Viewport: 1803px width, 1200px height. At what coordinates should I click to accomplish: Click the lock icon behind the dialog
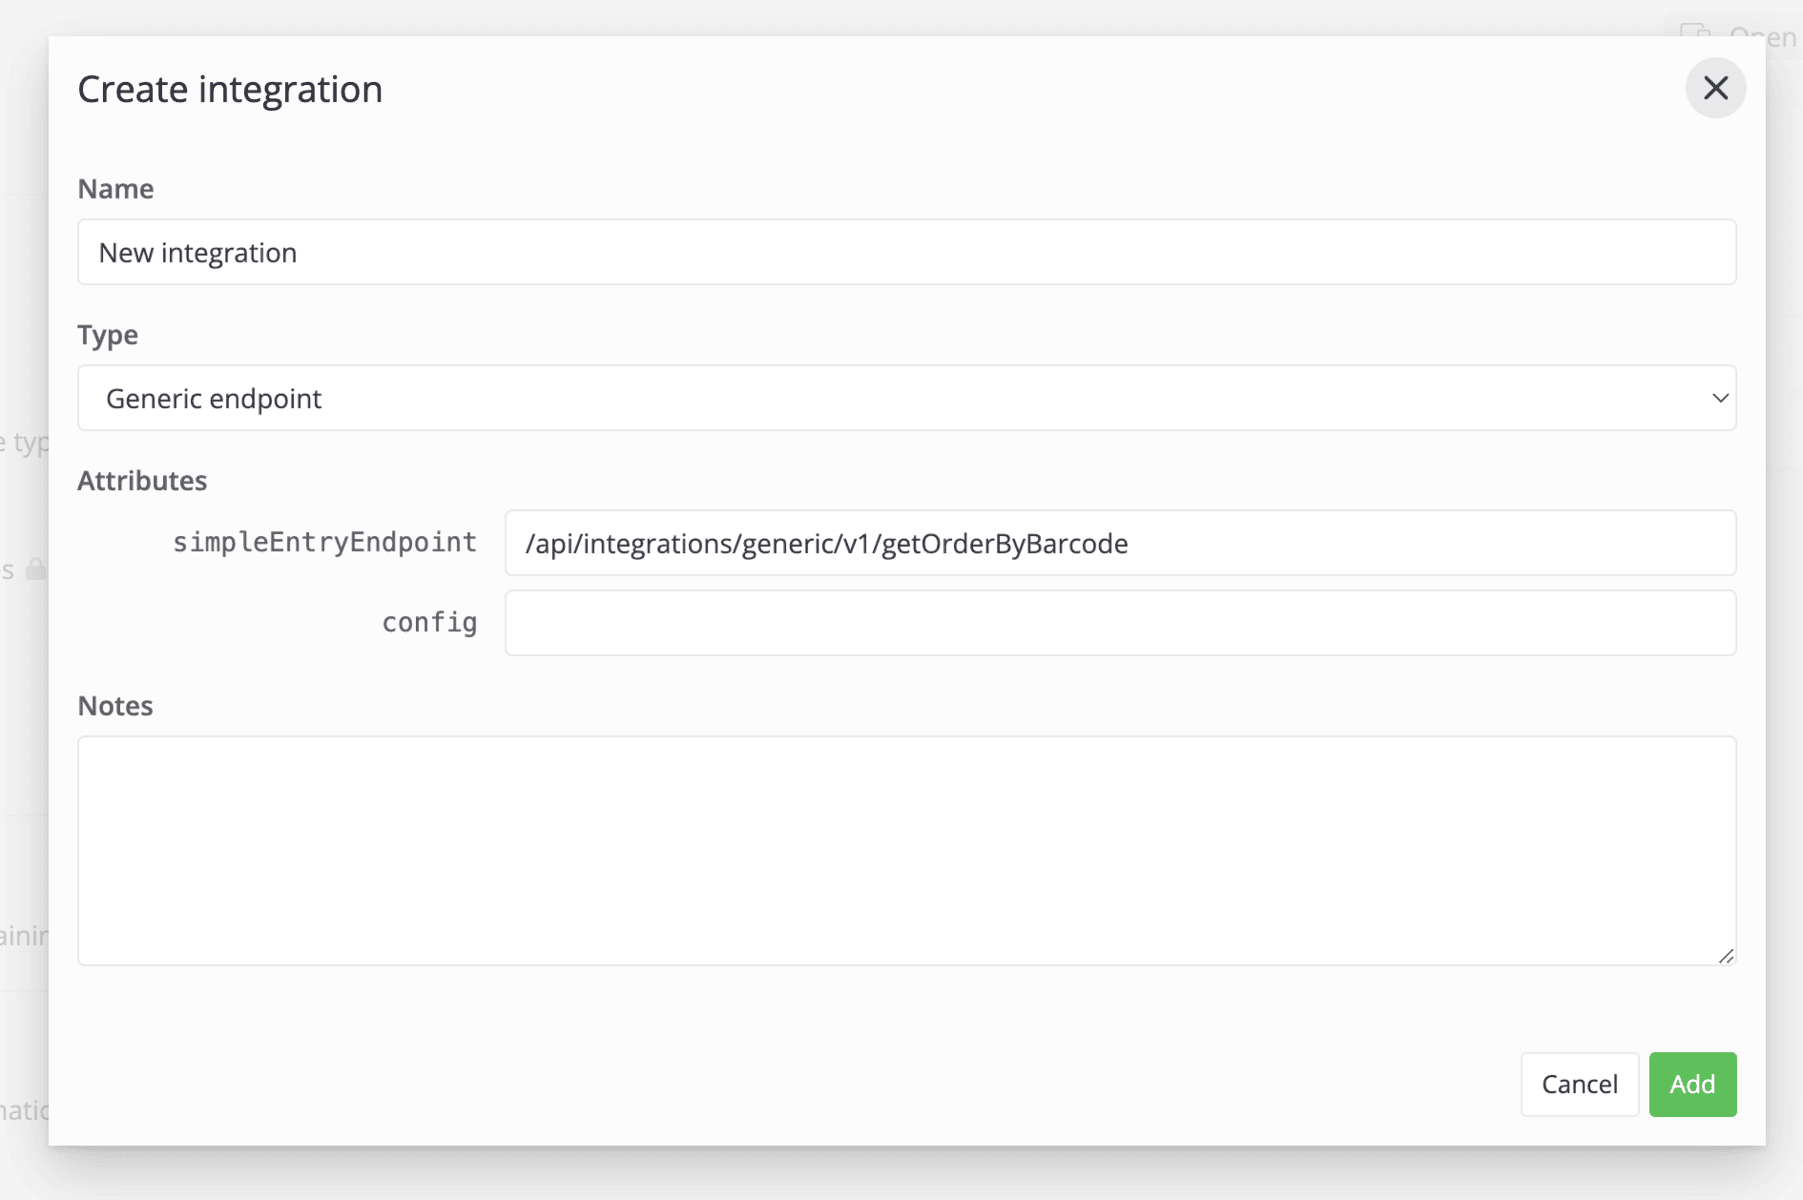click(x=34, y=570)
